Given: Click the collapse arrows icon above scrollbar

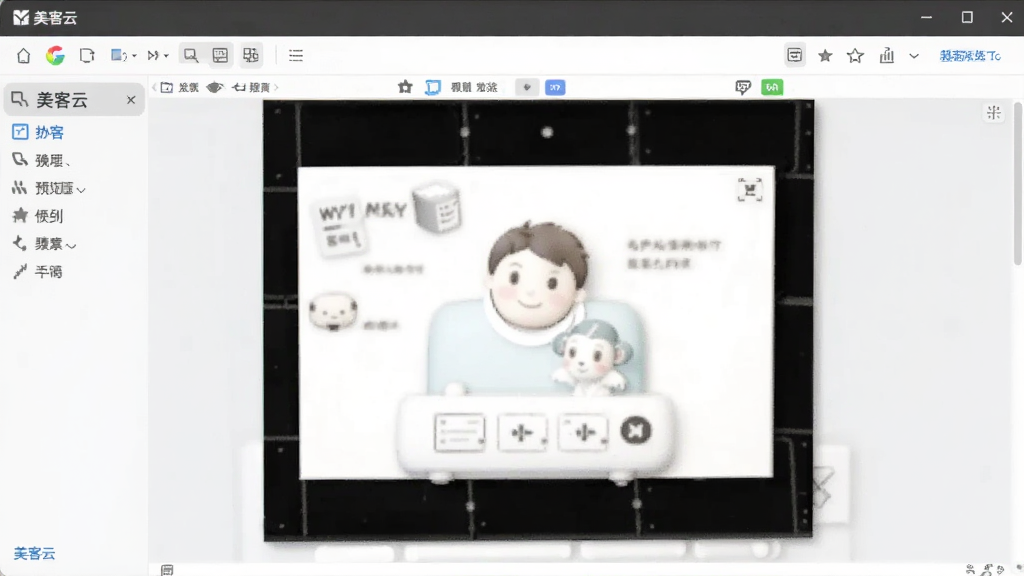Looking at the screenshot, I should click(x=994, y=112).
